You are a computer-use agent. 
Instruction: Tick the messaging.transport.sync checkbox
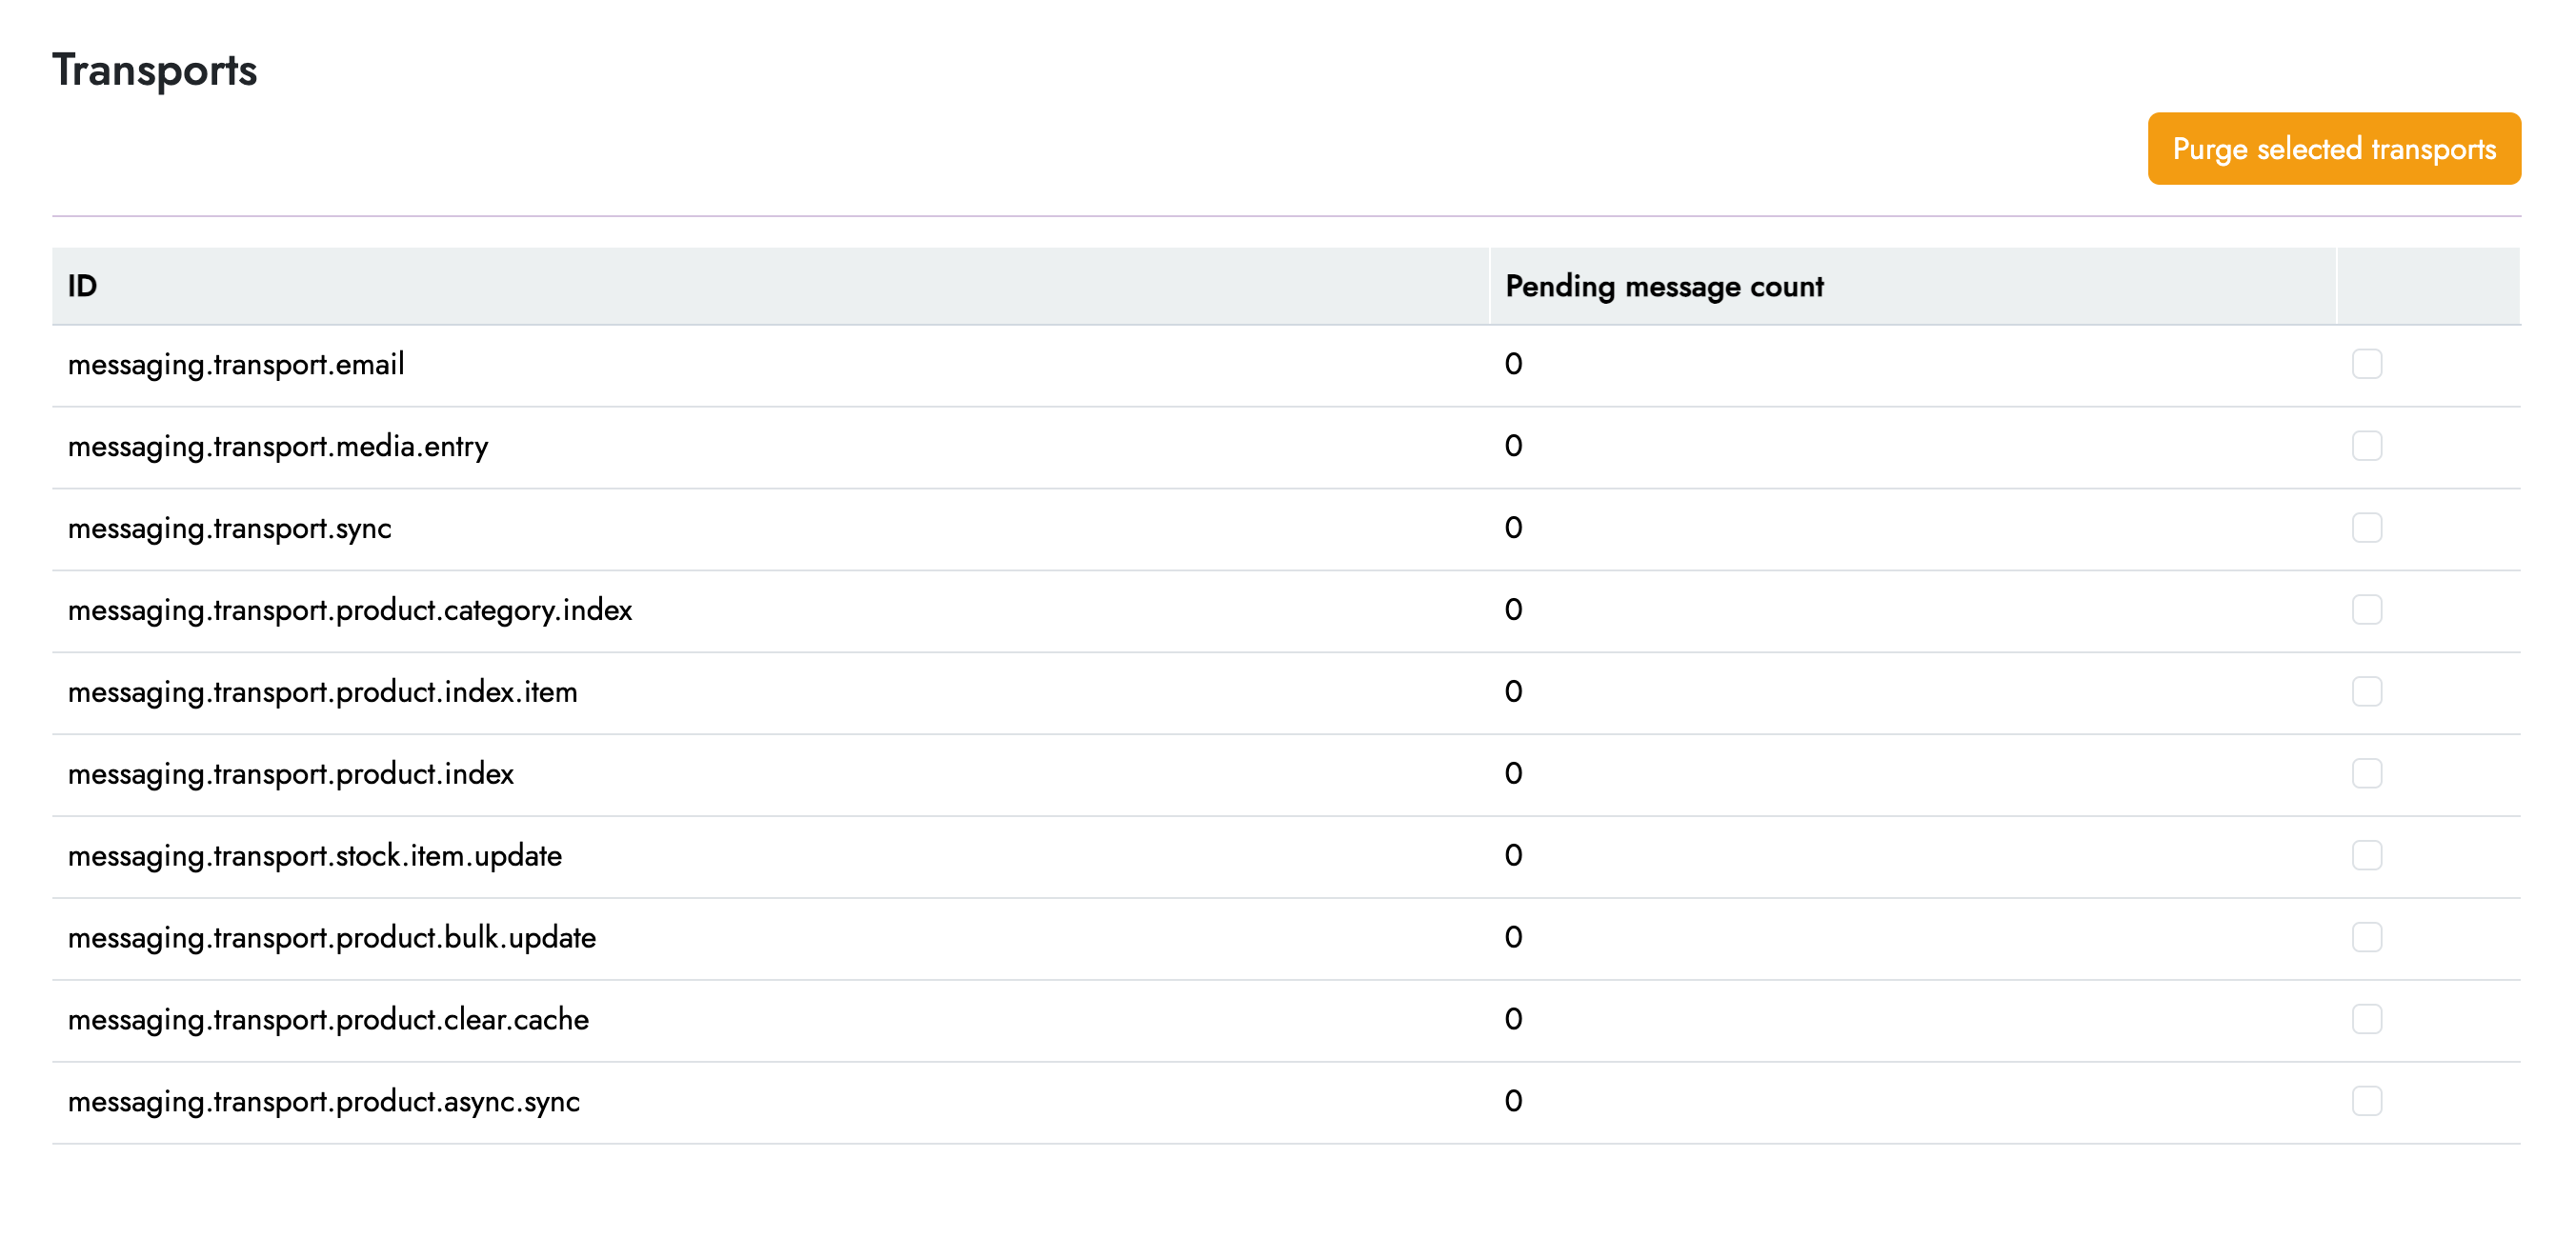2366,528
